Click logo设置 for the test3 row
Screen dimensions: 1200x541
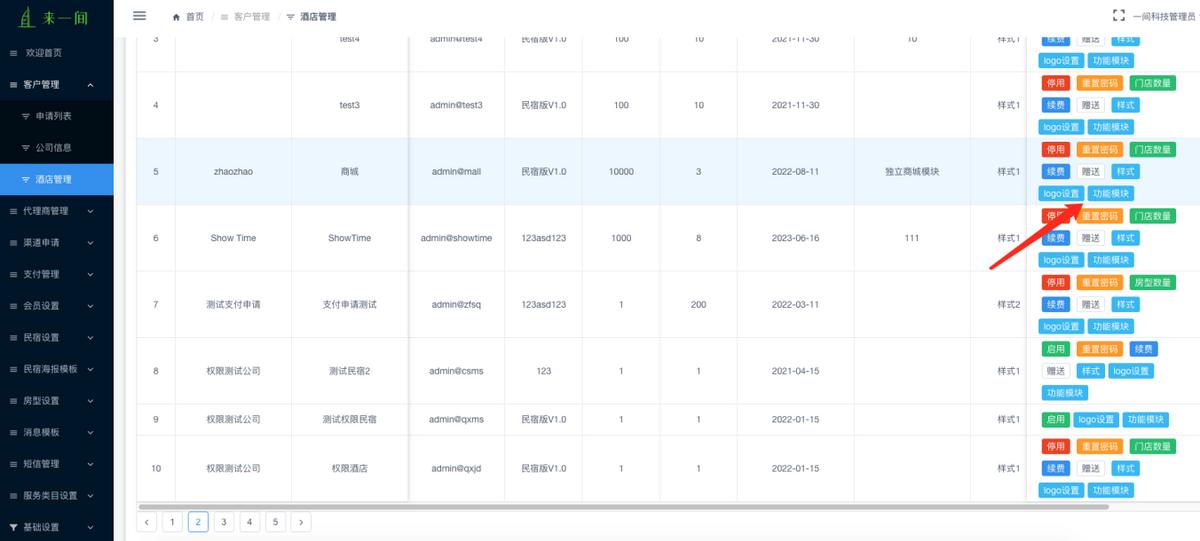coord(1061,127)
